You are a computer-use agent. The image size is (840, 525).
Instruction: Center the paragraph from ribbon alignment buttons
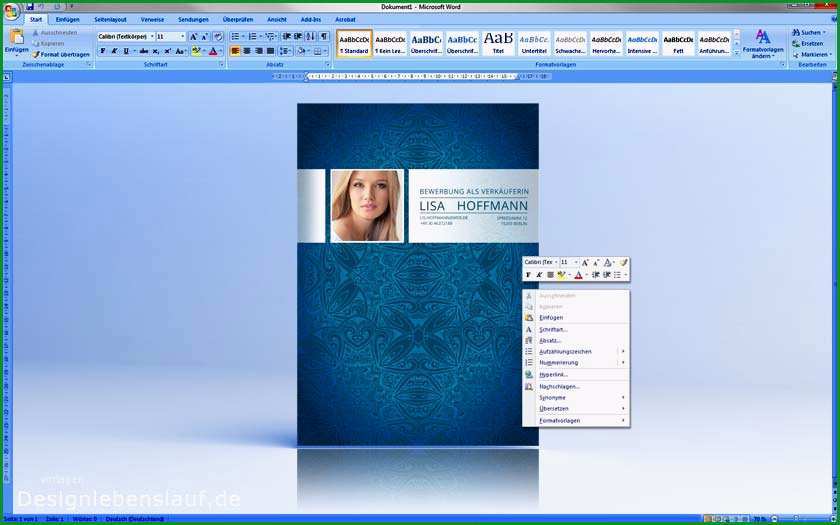click(247, 51)
